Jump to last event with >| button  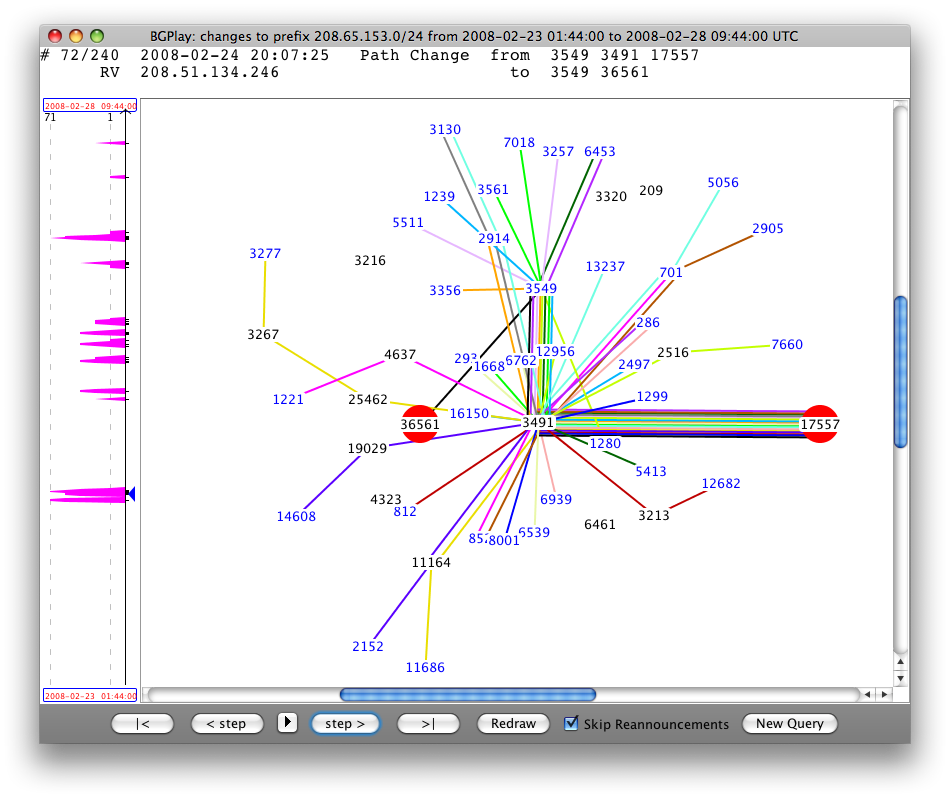click(428, 723)
